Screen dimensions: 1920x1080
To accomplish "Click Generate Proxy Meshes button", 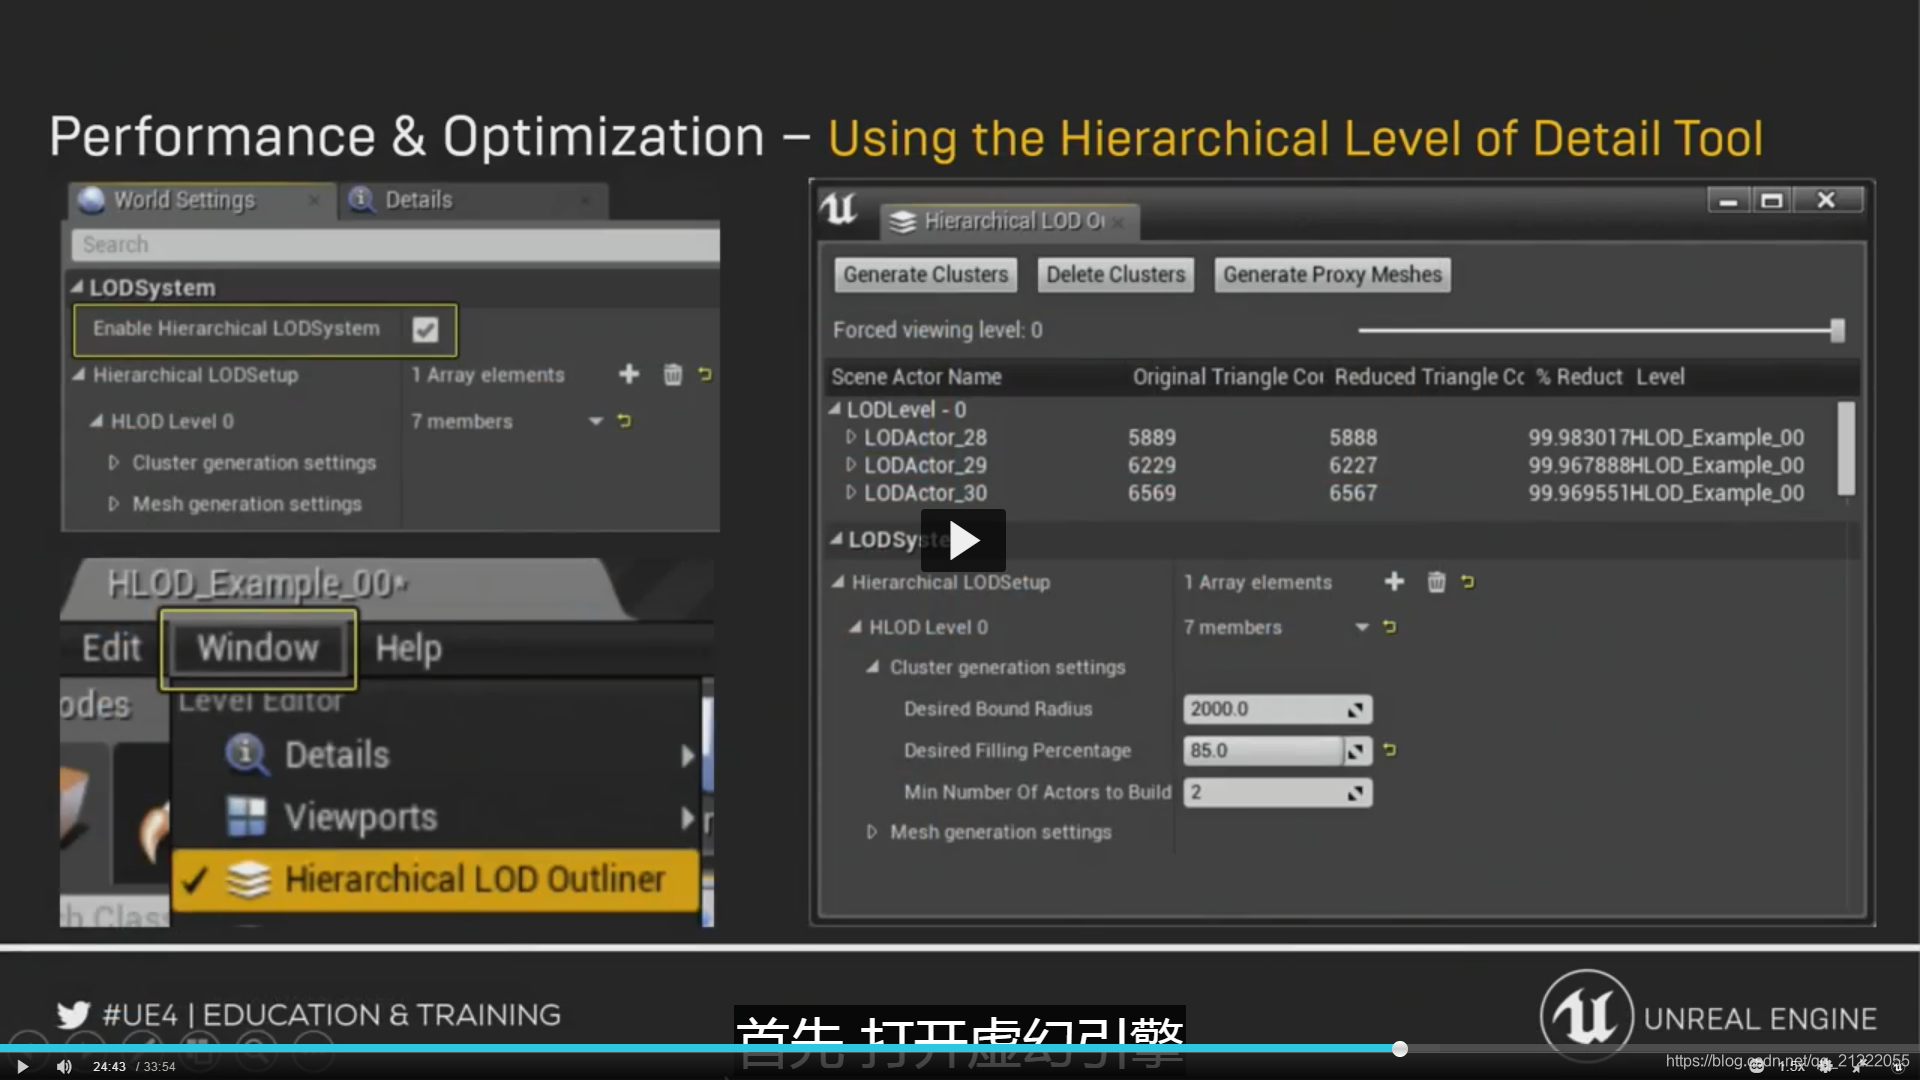I will click(x=1331, y=274).
